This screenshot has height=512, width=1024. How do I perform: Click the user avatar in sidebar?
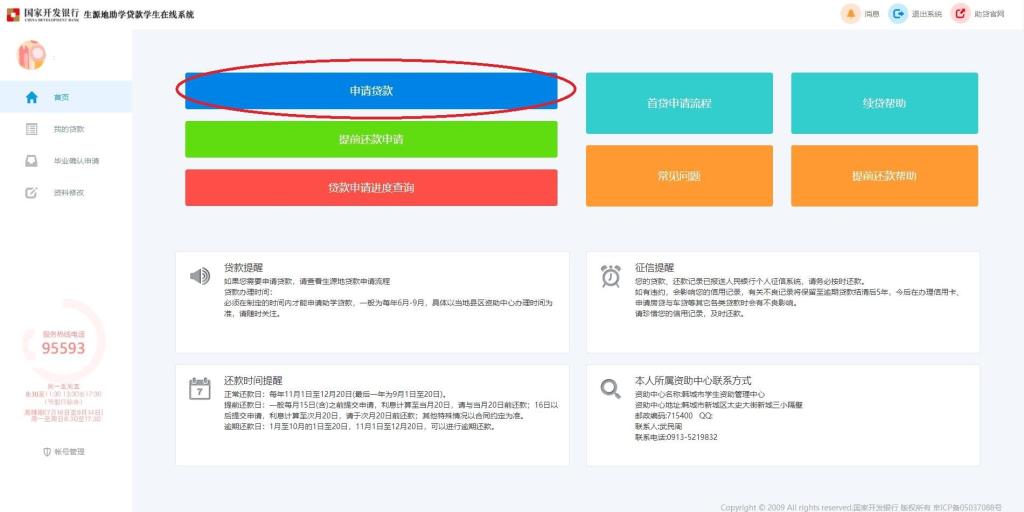(32, 54)
